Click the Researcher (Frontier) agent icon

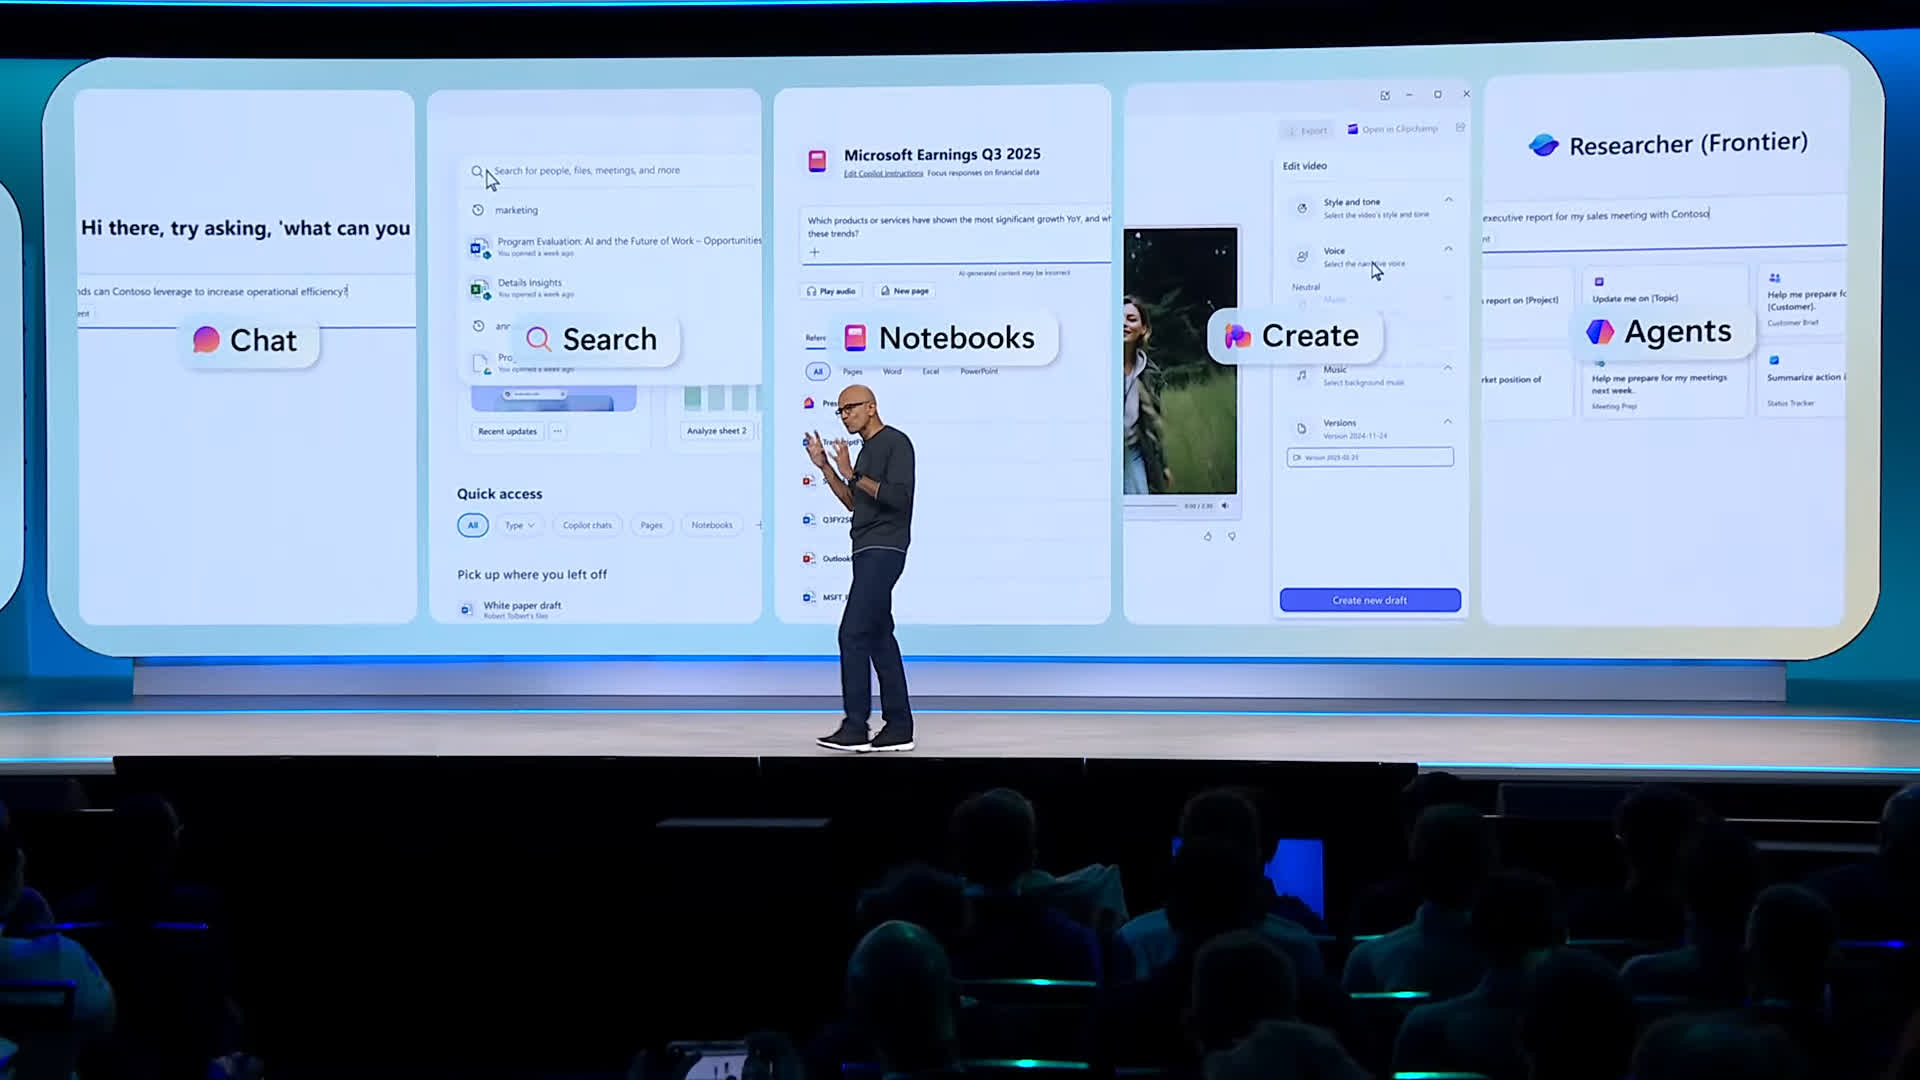click(1543, 146)
